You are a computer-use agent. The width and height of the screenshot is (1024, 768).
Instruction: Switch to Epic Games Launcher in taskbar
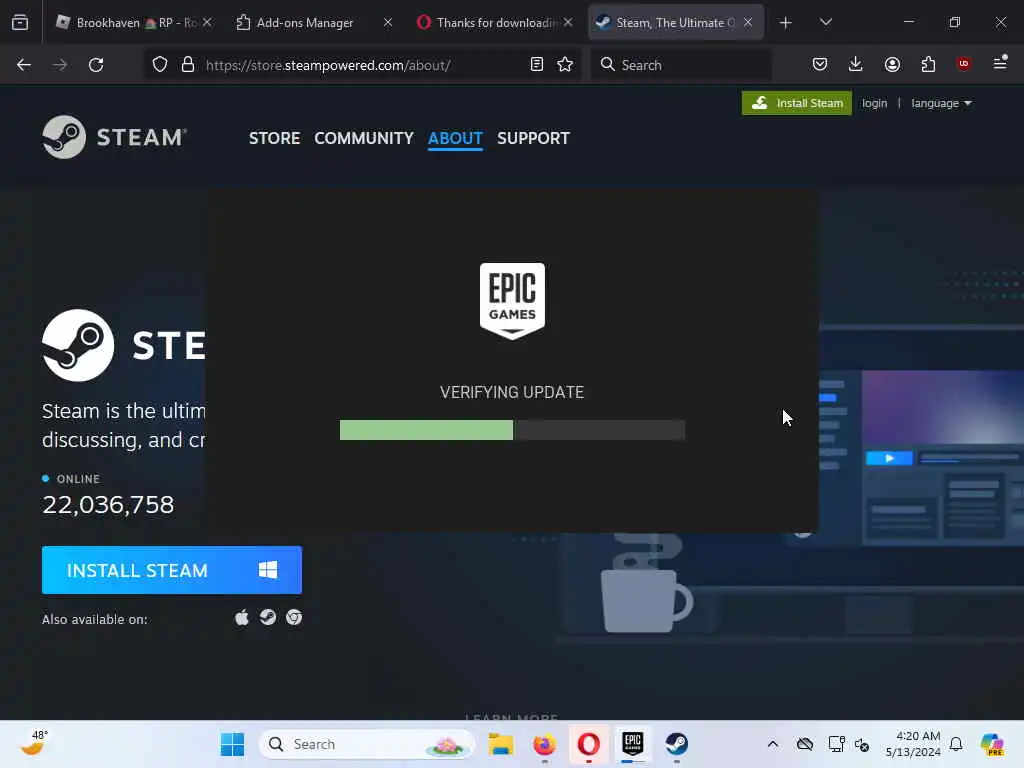(632, 743)
